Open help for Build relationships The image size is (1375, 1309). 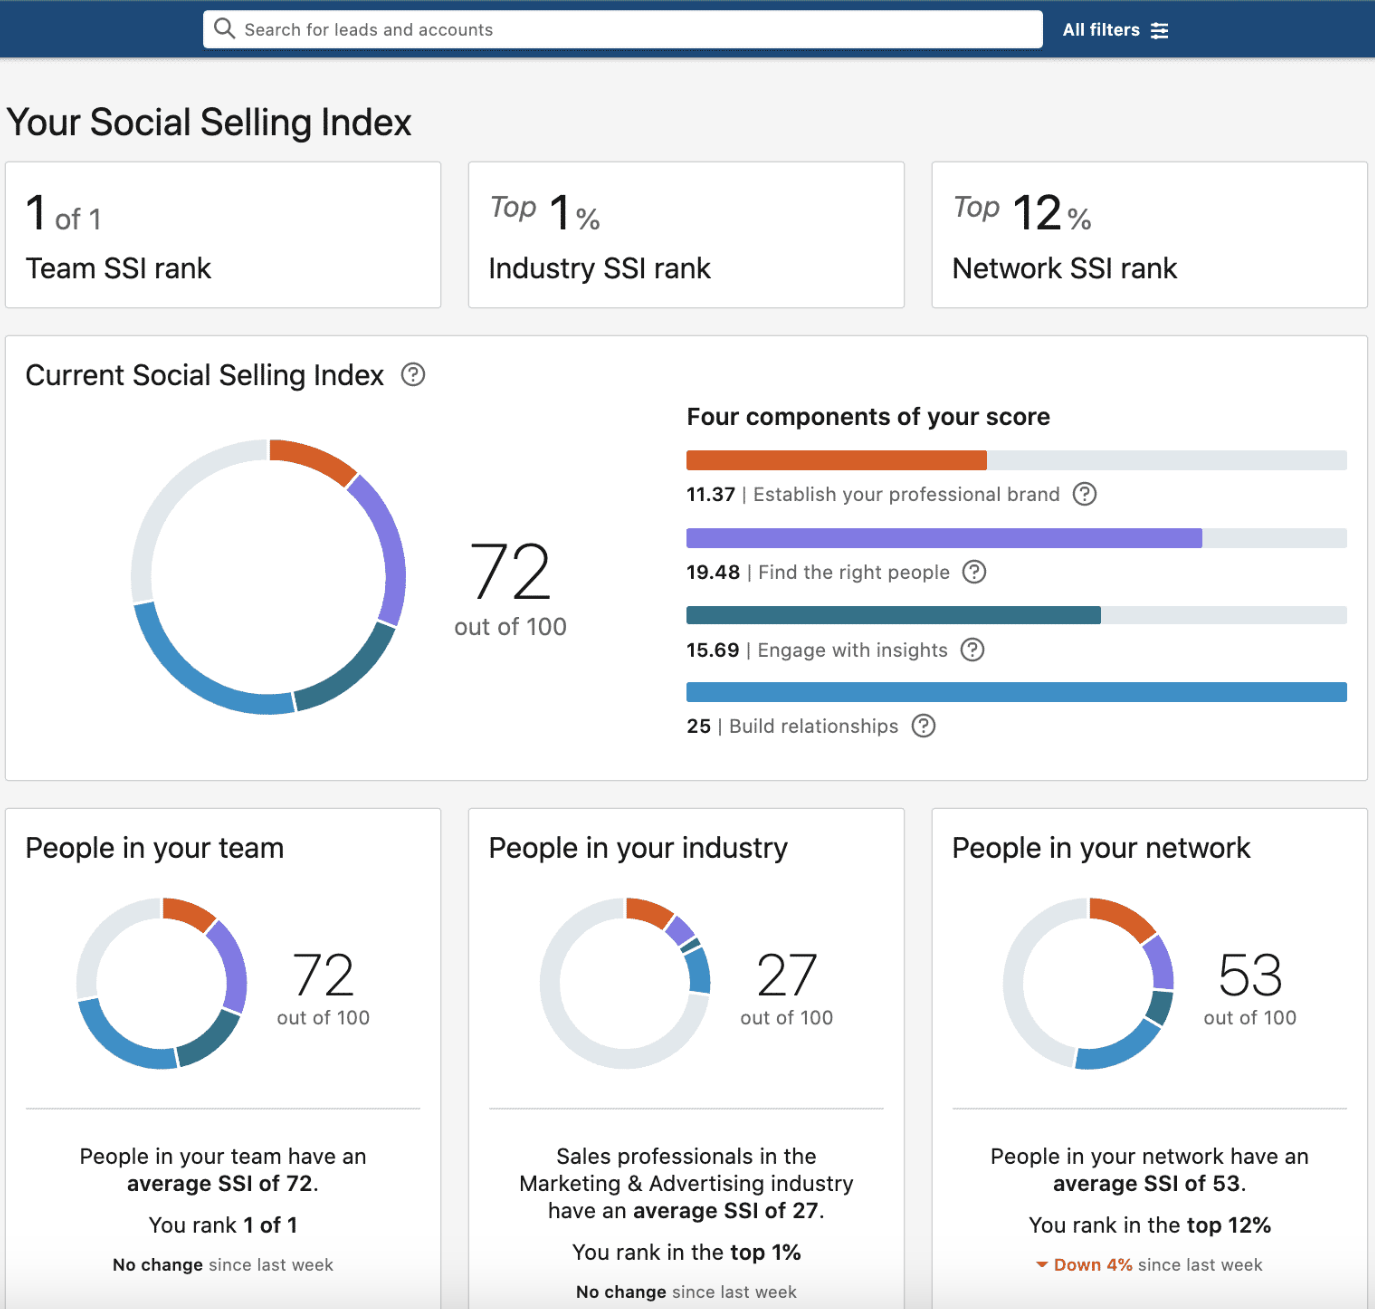point(923,726)
